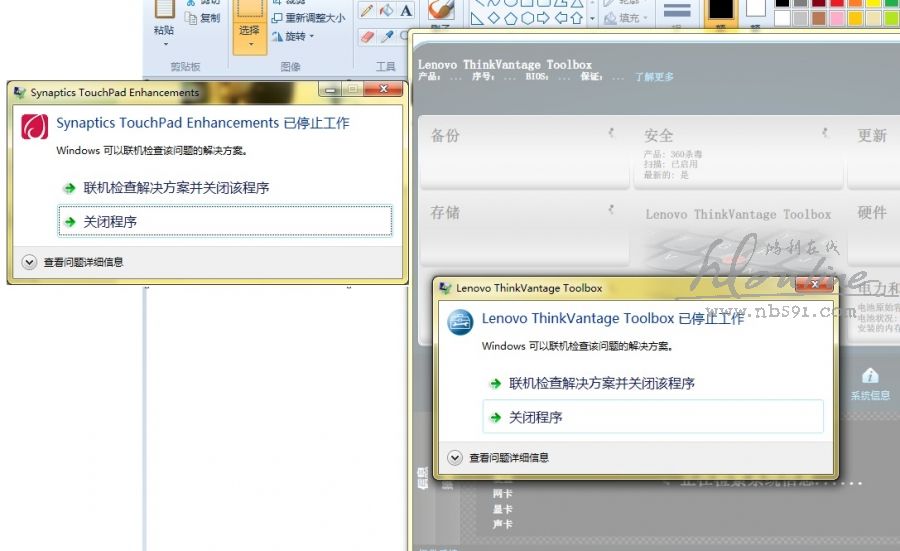Image resolution: width=900 pixels, height=551 pixels.
Task: Click the Synaptics red logo icon
Action: click(34, 127)
